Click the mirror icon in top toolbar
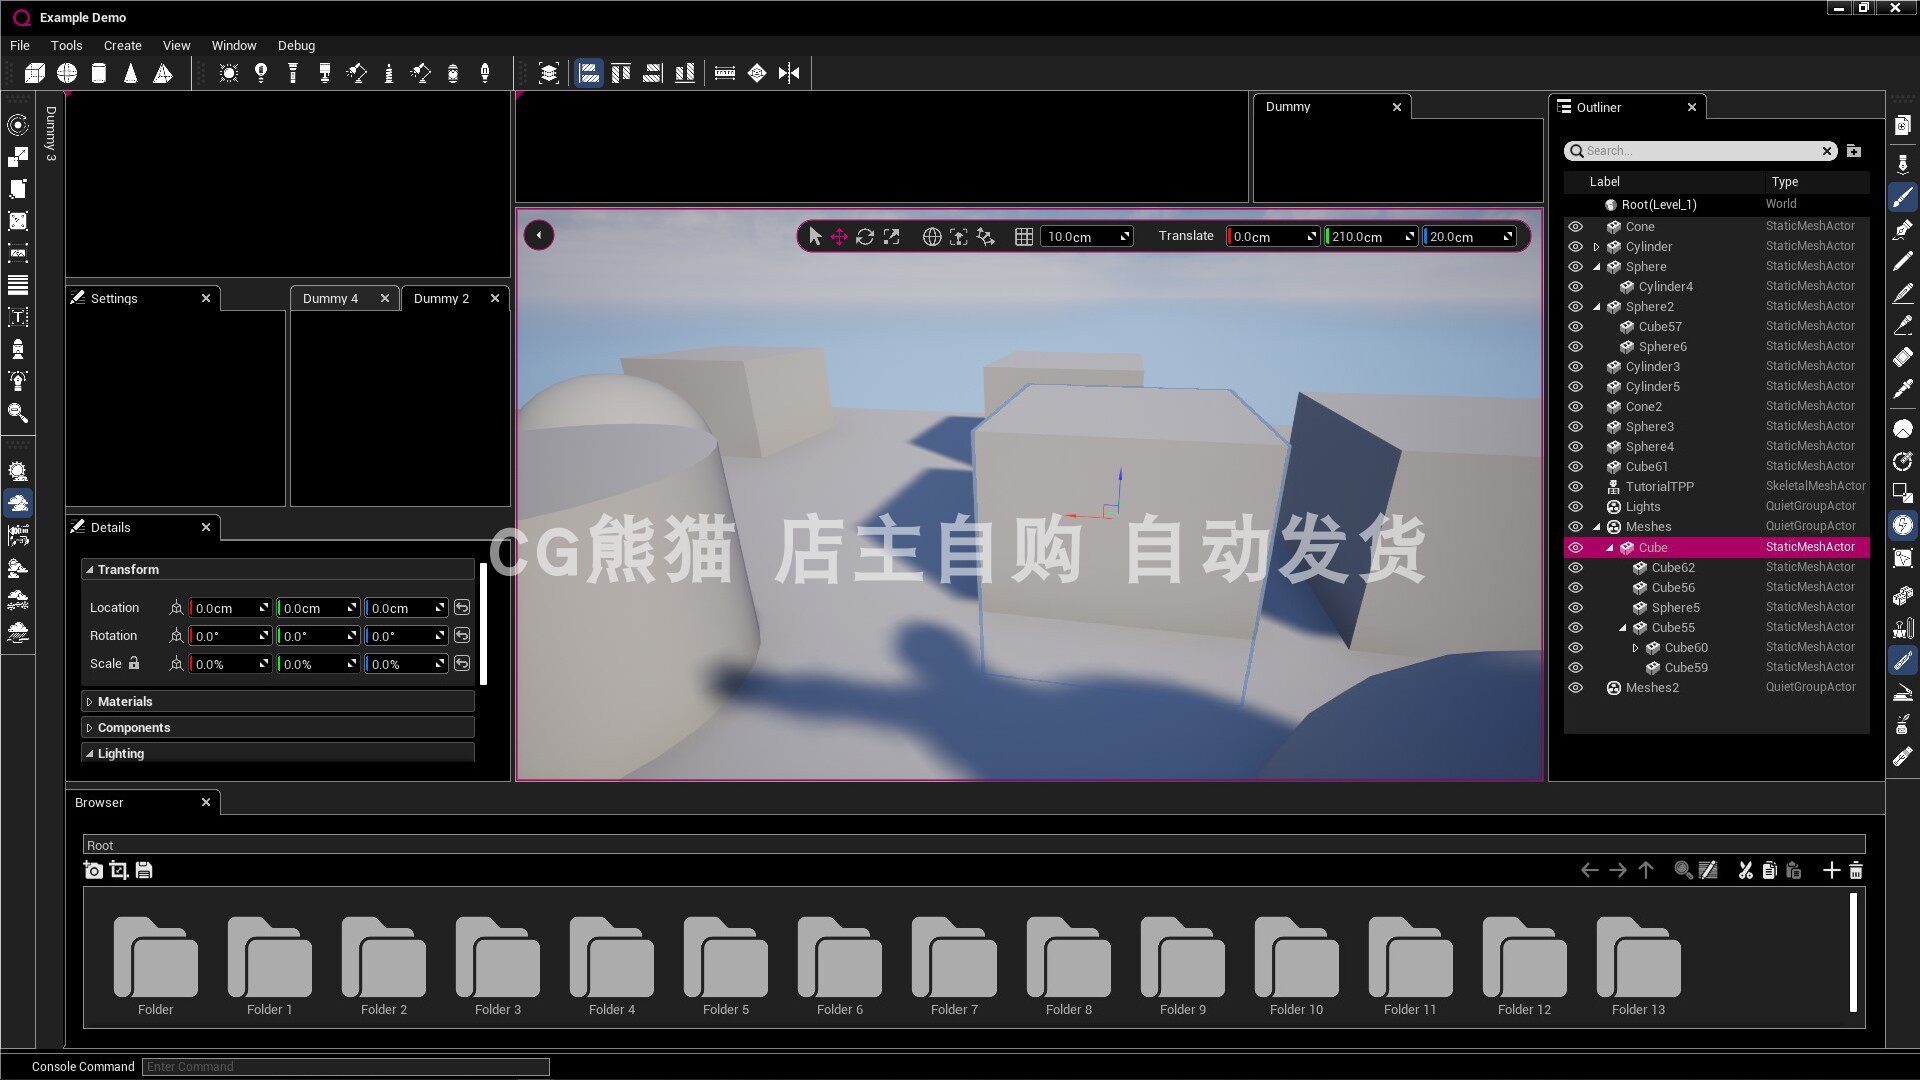1920x1080 pixels. tap(789, 73)
